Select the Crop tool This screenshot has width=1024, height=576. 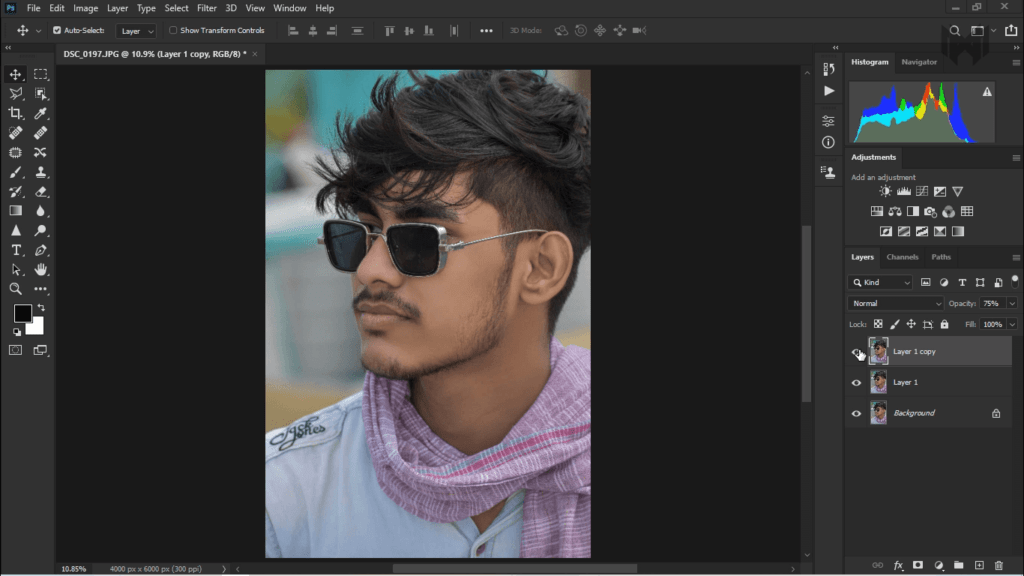(16, 114)
